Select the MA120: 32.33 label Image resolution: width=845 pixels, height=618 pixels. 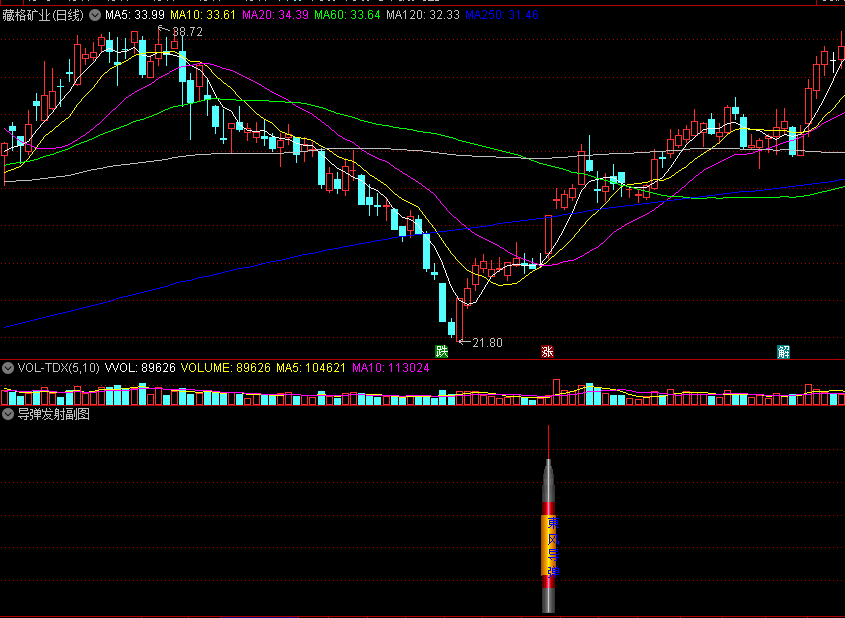coord(422,15)
